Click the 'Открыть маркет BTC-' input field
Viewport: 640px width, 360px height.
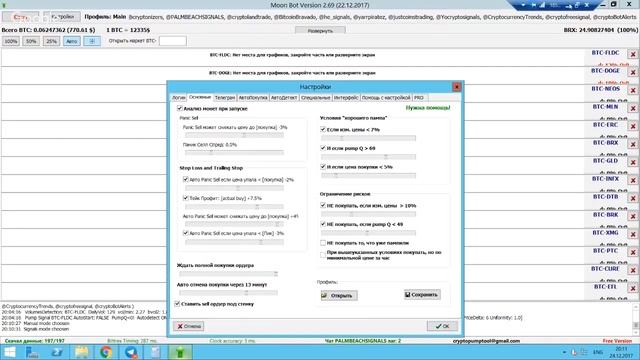pos(173,41)
